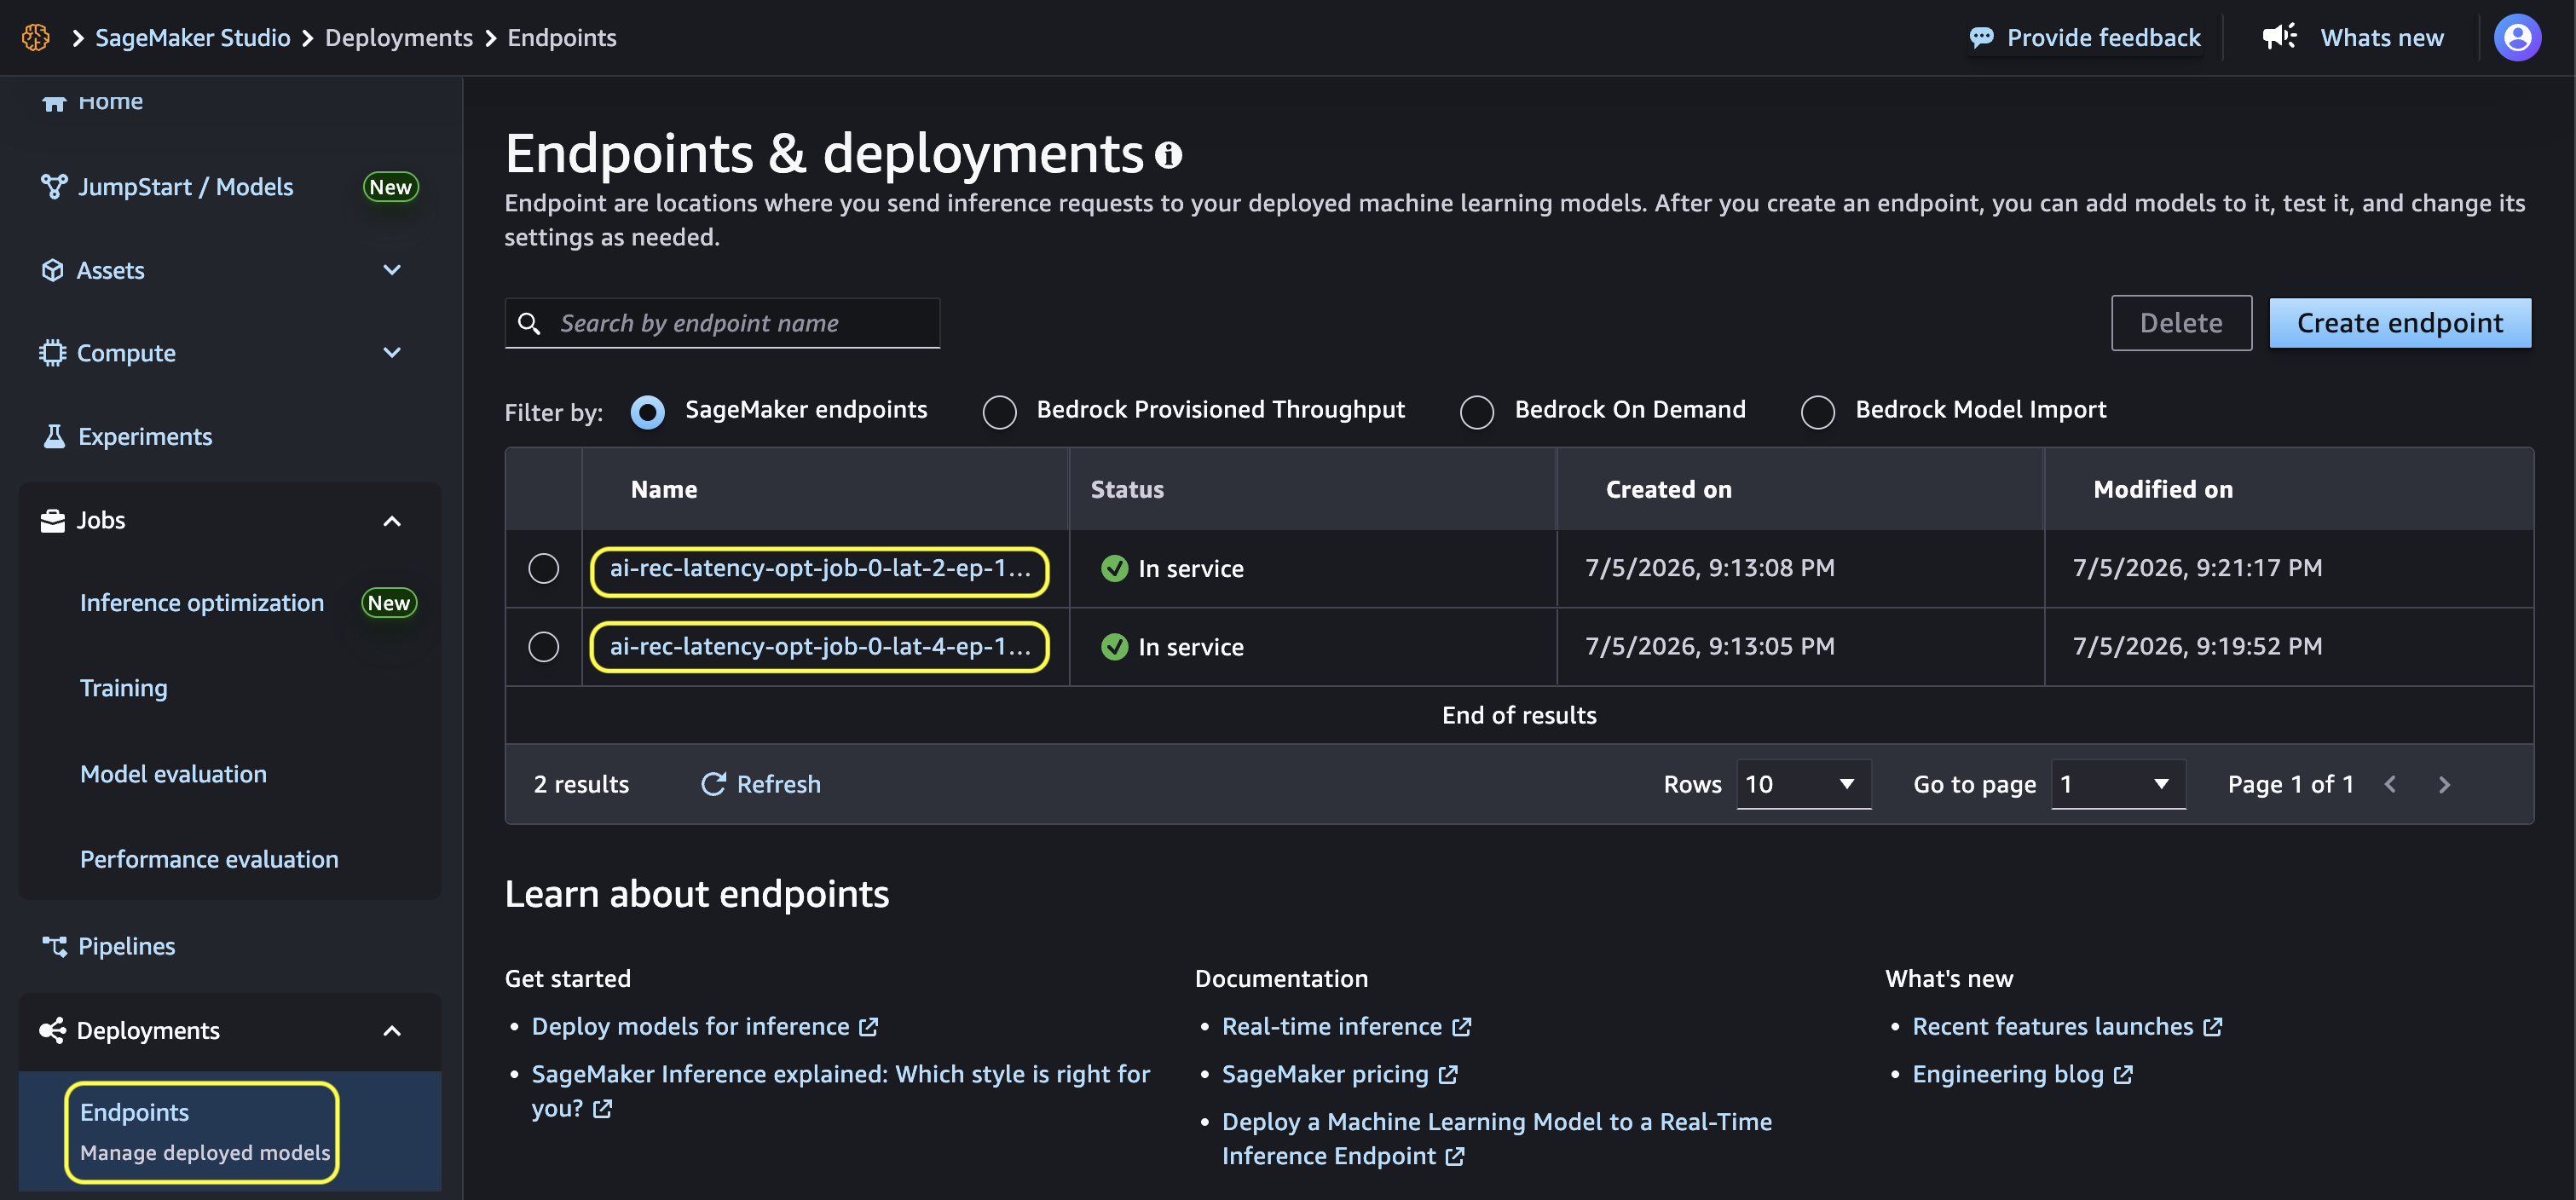Click the external-link icon after Engineering blog
Image resolution: width=2576 pixels, height=1200 pixels.
tap(2124, 1075)
